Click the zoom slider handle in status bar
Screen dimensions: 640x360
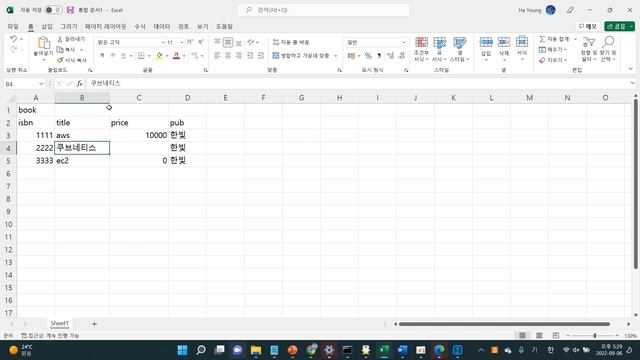[x=595, y=336]
